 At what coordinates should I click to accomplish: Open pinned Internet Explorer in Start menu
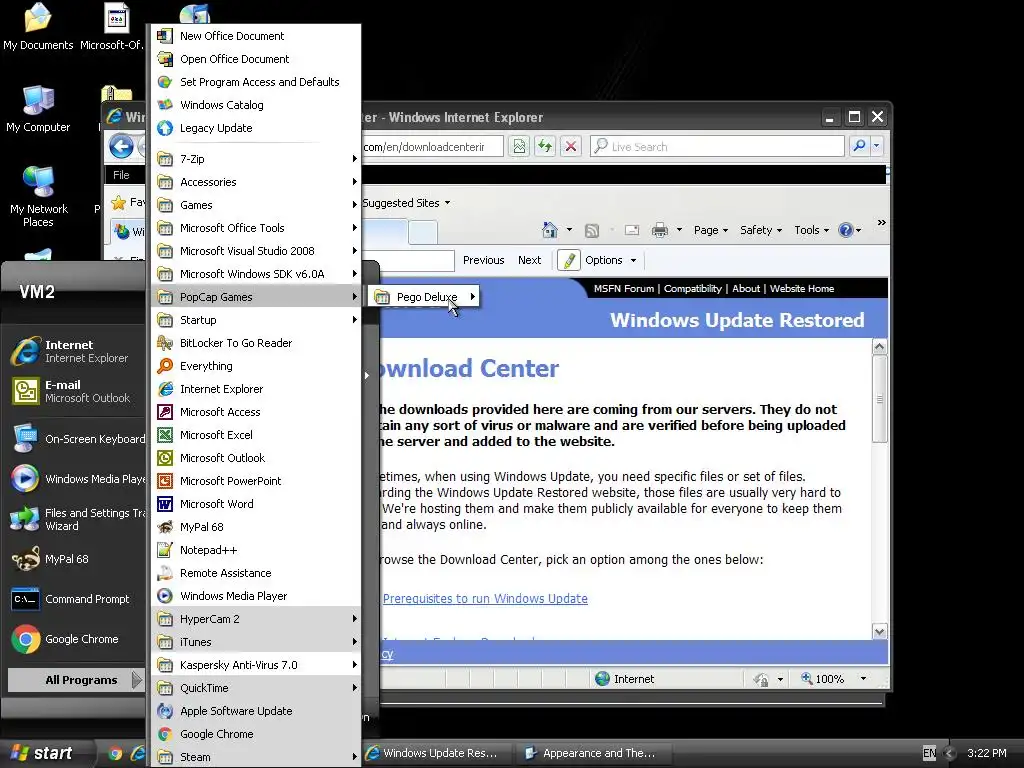[76, 351]
